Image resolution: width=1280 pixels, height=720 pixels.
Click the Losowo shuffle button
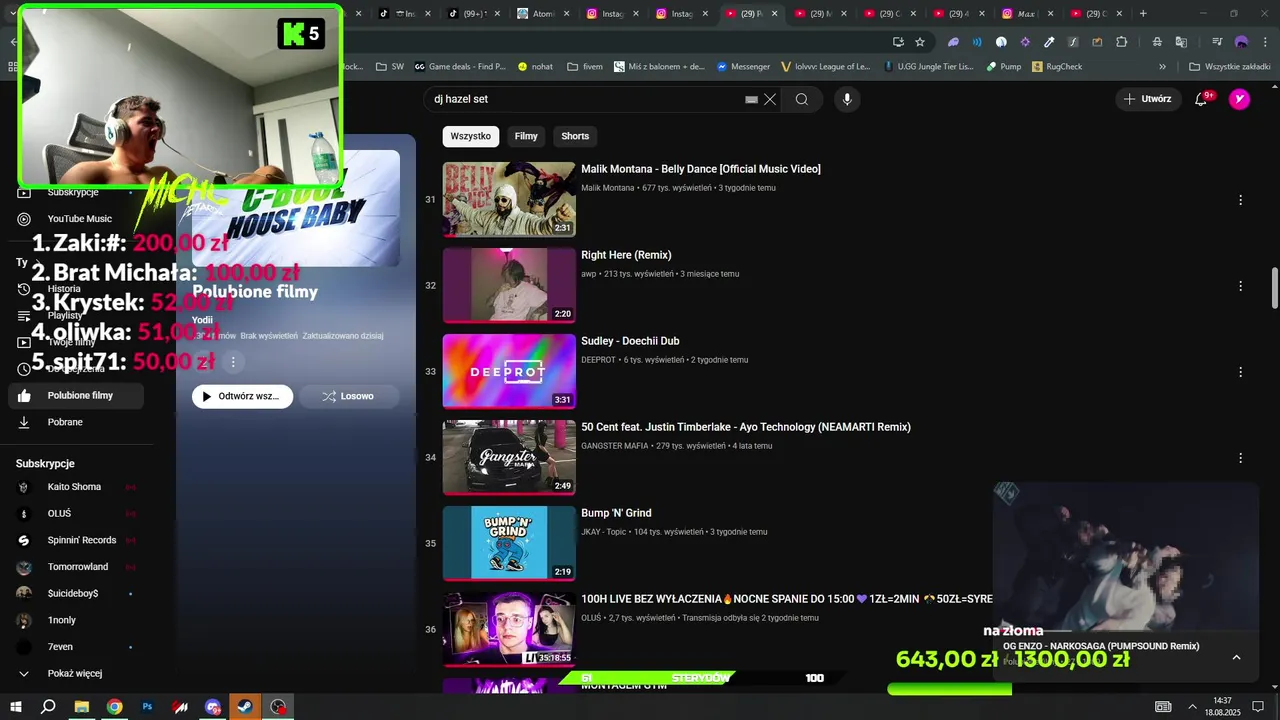pyautogui.click(x=348, y=396)
